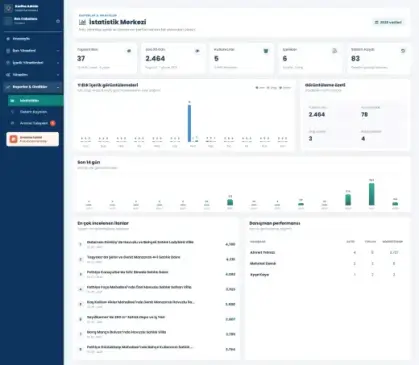
Task: Click the second tallest green bar in Son 14 gün
Action: click(x=348, y=200)
